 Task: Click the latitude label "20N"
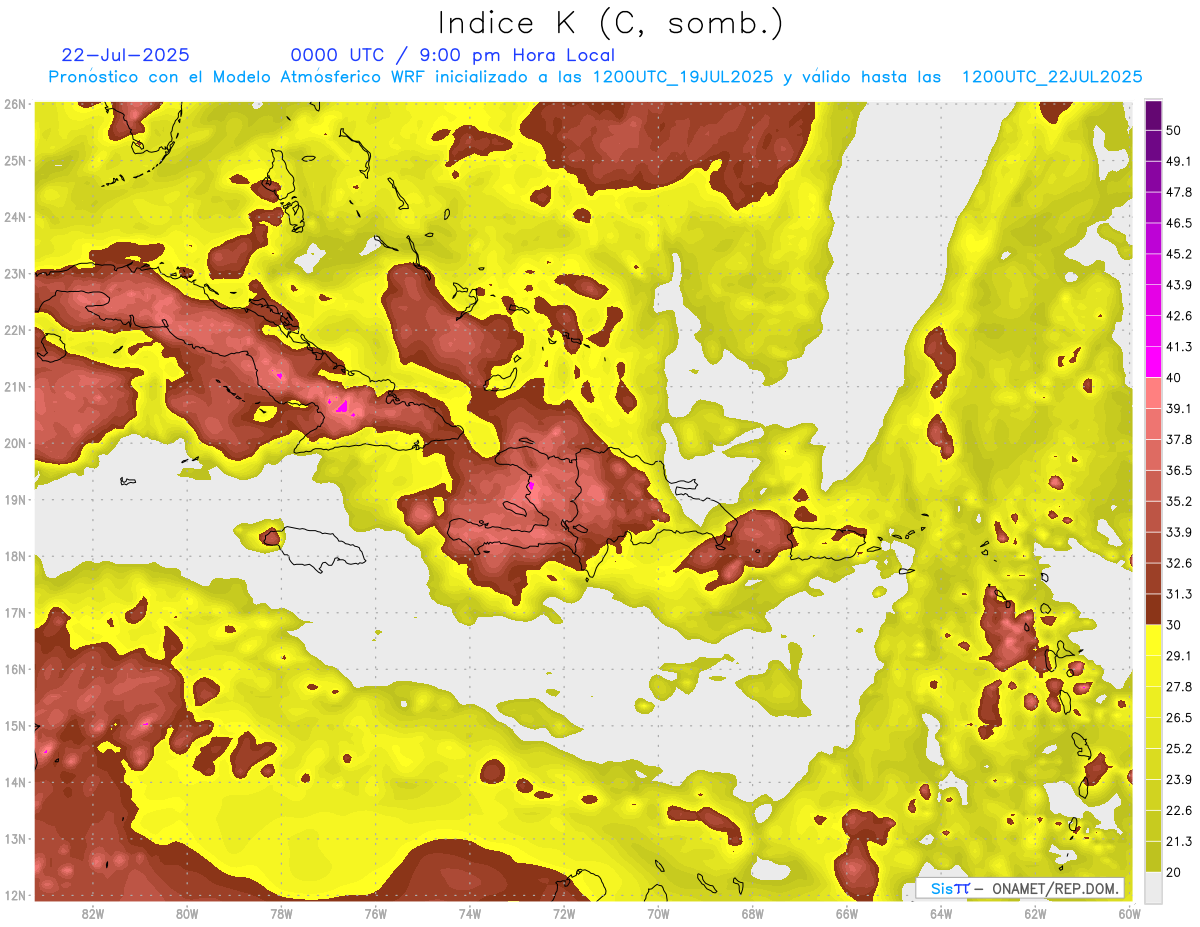click(x=15, y=443)
